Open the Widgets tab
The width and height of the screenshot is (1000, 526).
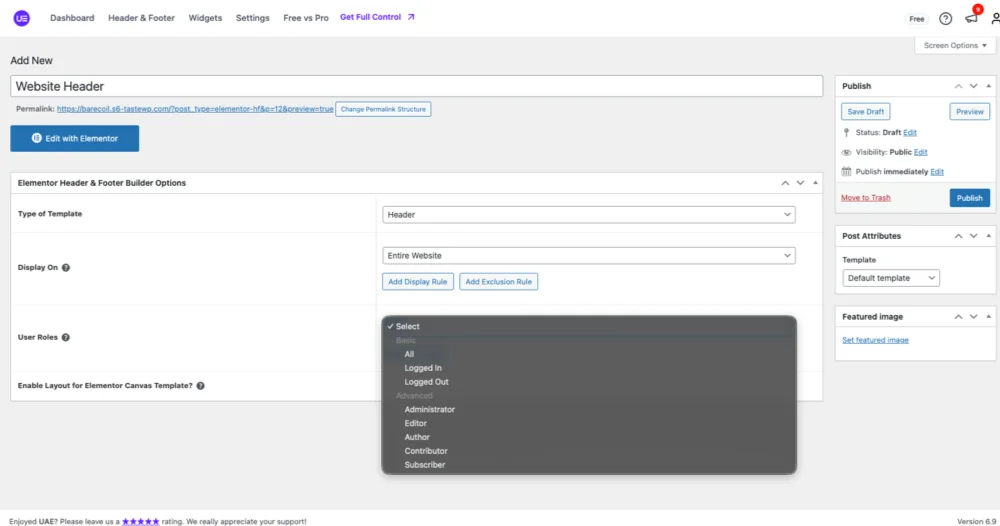205,18
